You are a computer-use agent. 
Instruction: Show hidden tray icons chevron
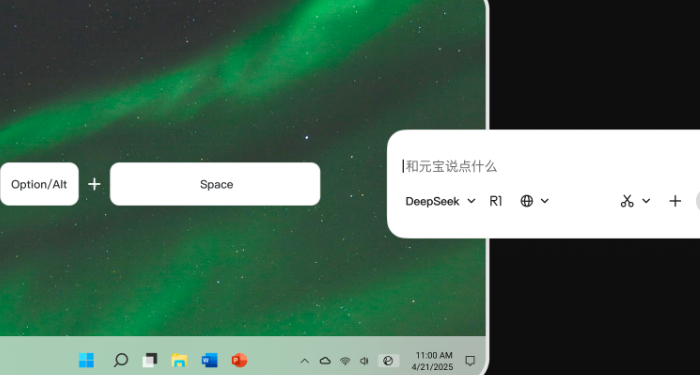304,361
